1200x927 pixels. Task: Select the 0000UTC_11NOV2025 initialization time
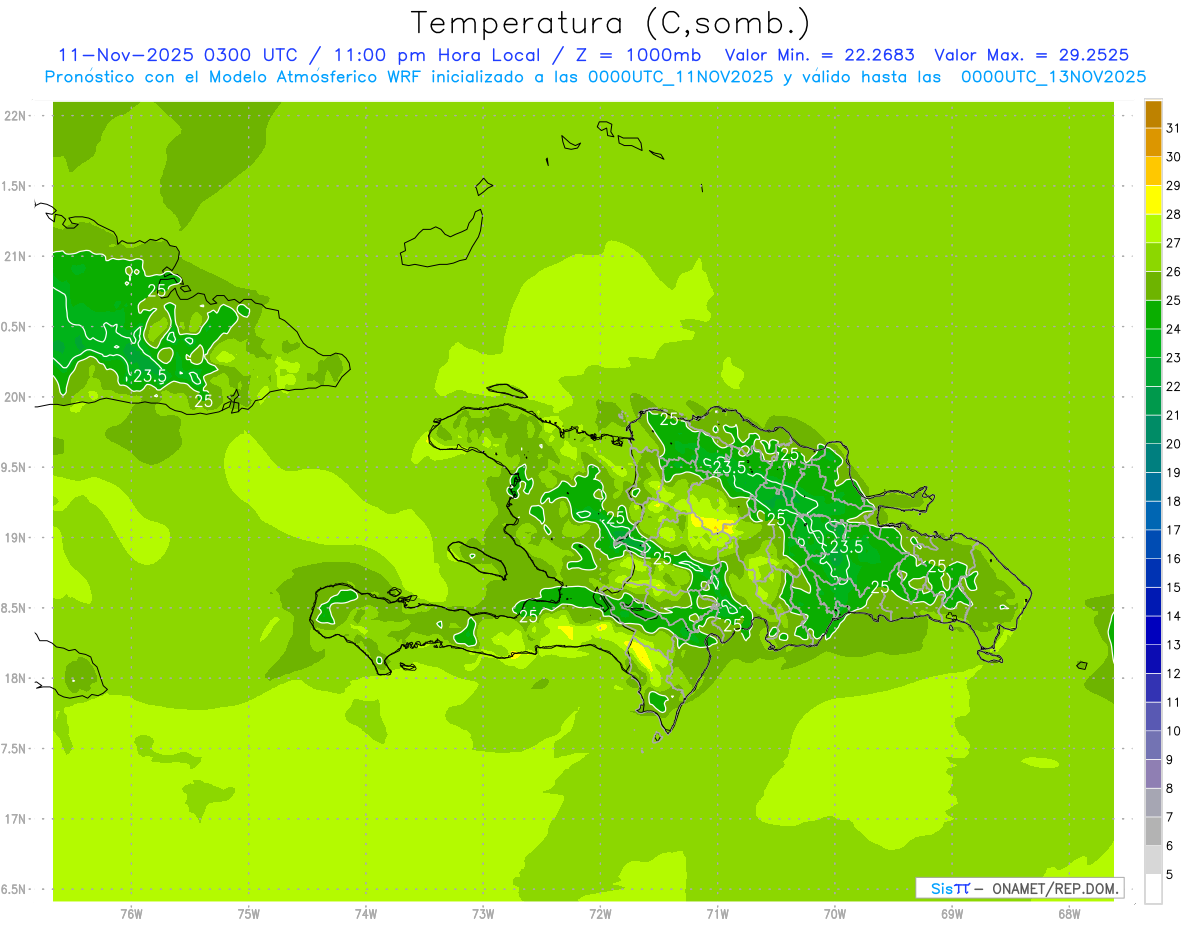pos(681,76)
